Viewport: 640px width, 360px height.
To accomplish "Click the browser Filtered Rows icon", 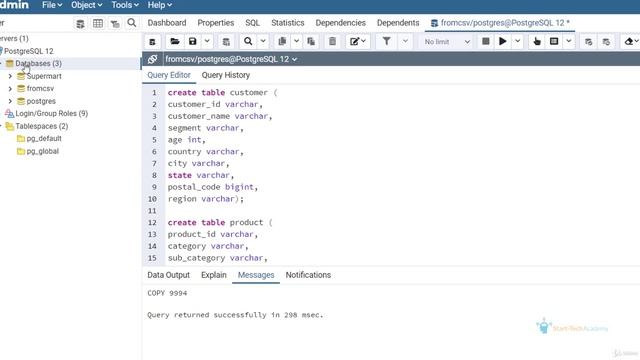I will pos(115,24).
